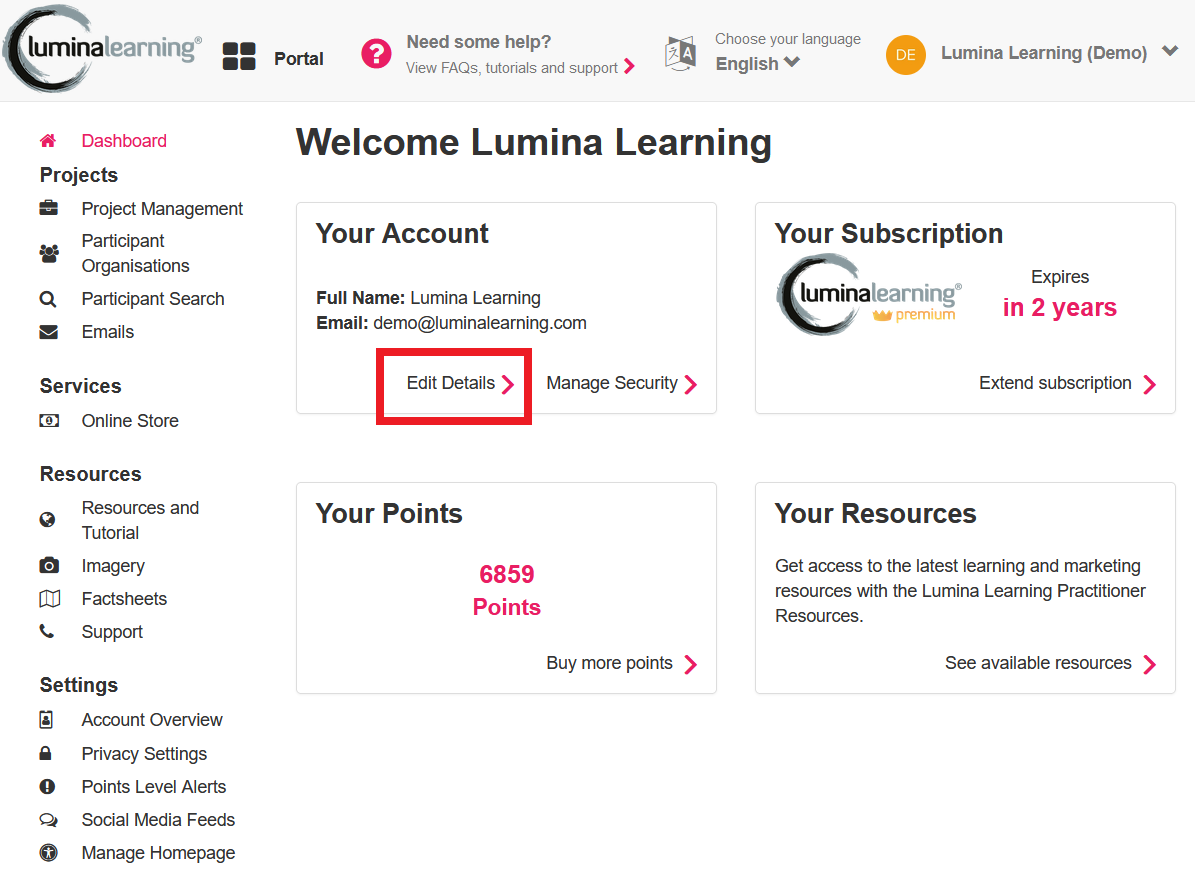The width and height of the screenshot is (1195, 878).
Task: Click Extend subscription link
Action: pyautogui.click(x=1067, y=383)
